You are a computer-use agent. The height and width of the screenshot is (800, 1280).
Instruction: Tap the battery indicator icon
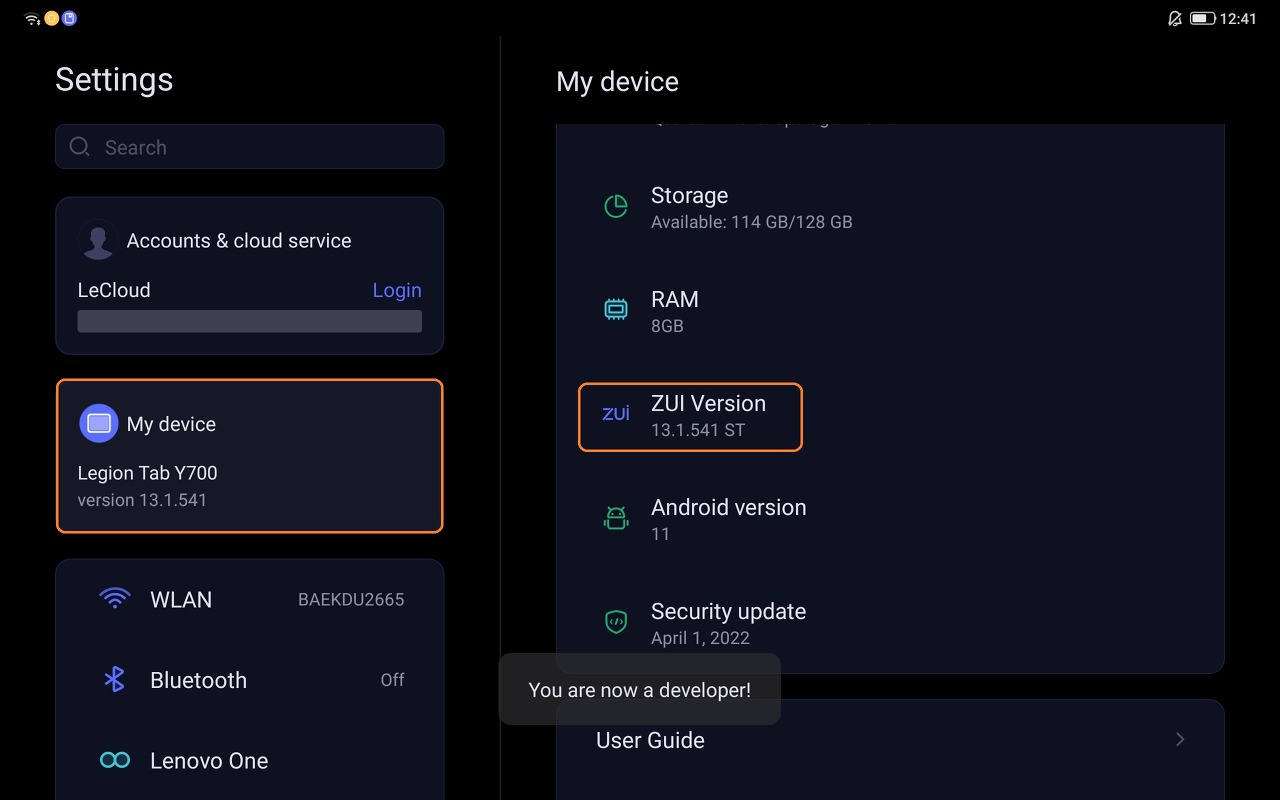click(x=1202, y=18)
